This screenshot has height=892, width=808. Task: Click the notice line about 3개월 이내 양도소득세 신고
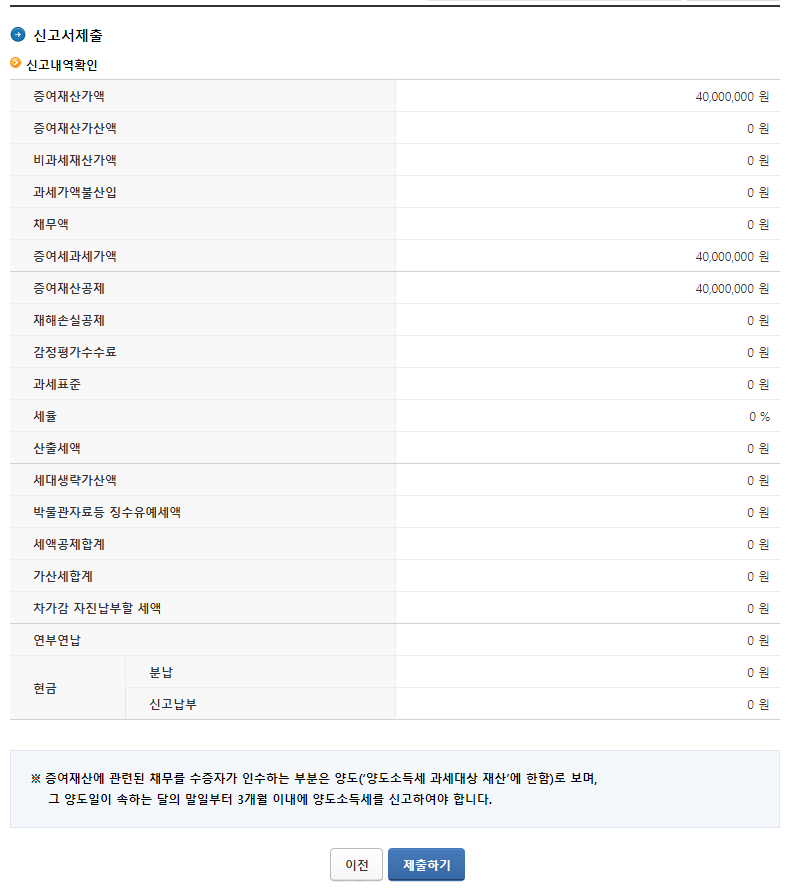(270, 799)
